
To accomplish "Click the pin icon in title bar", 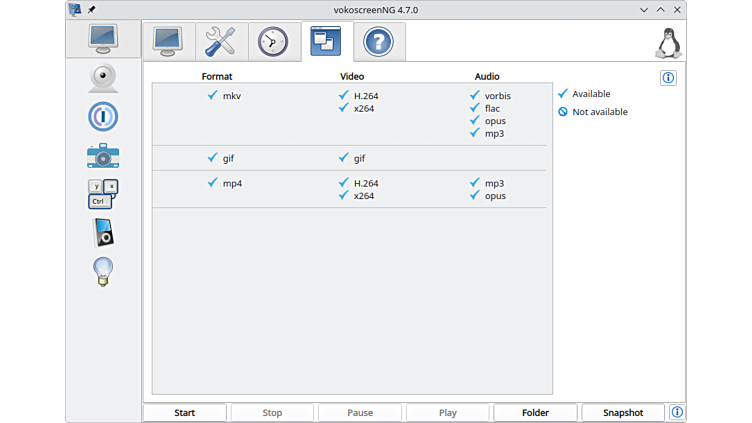I will coord(91,9).
